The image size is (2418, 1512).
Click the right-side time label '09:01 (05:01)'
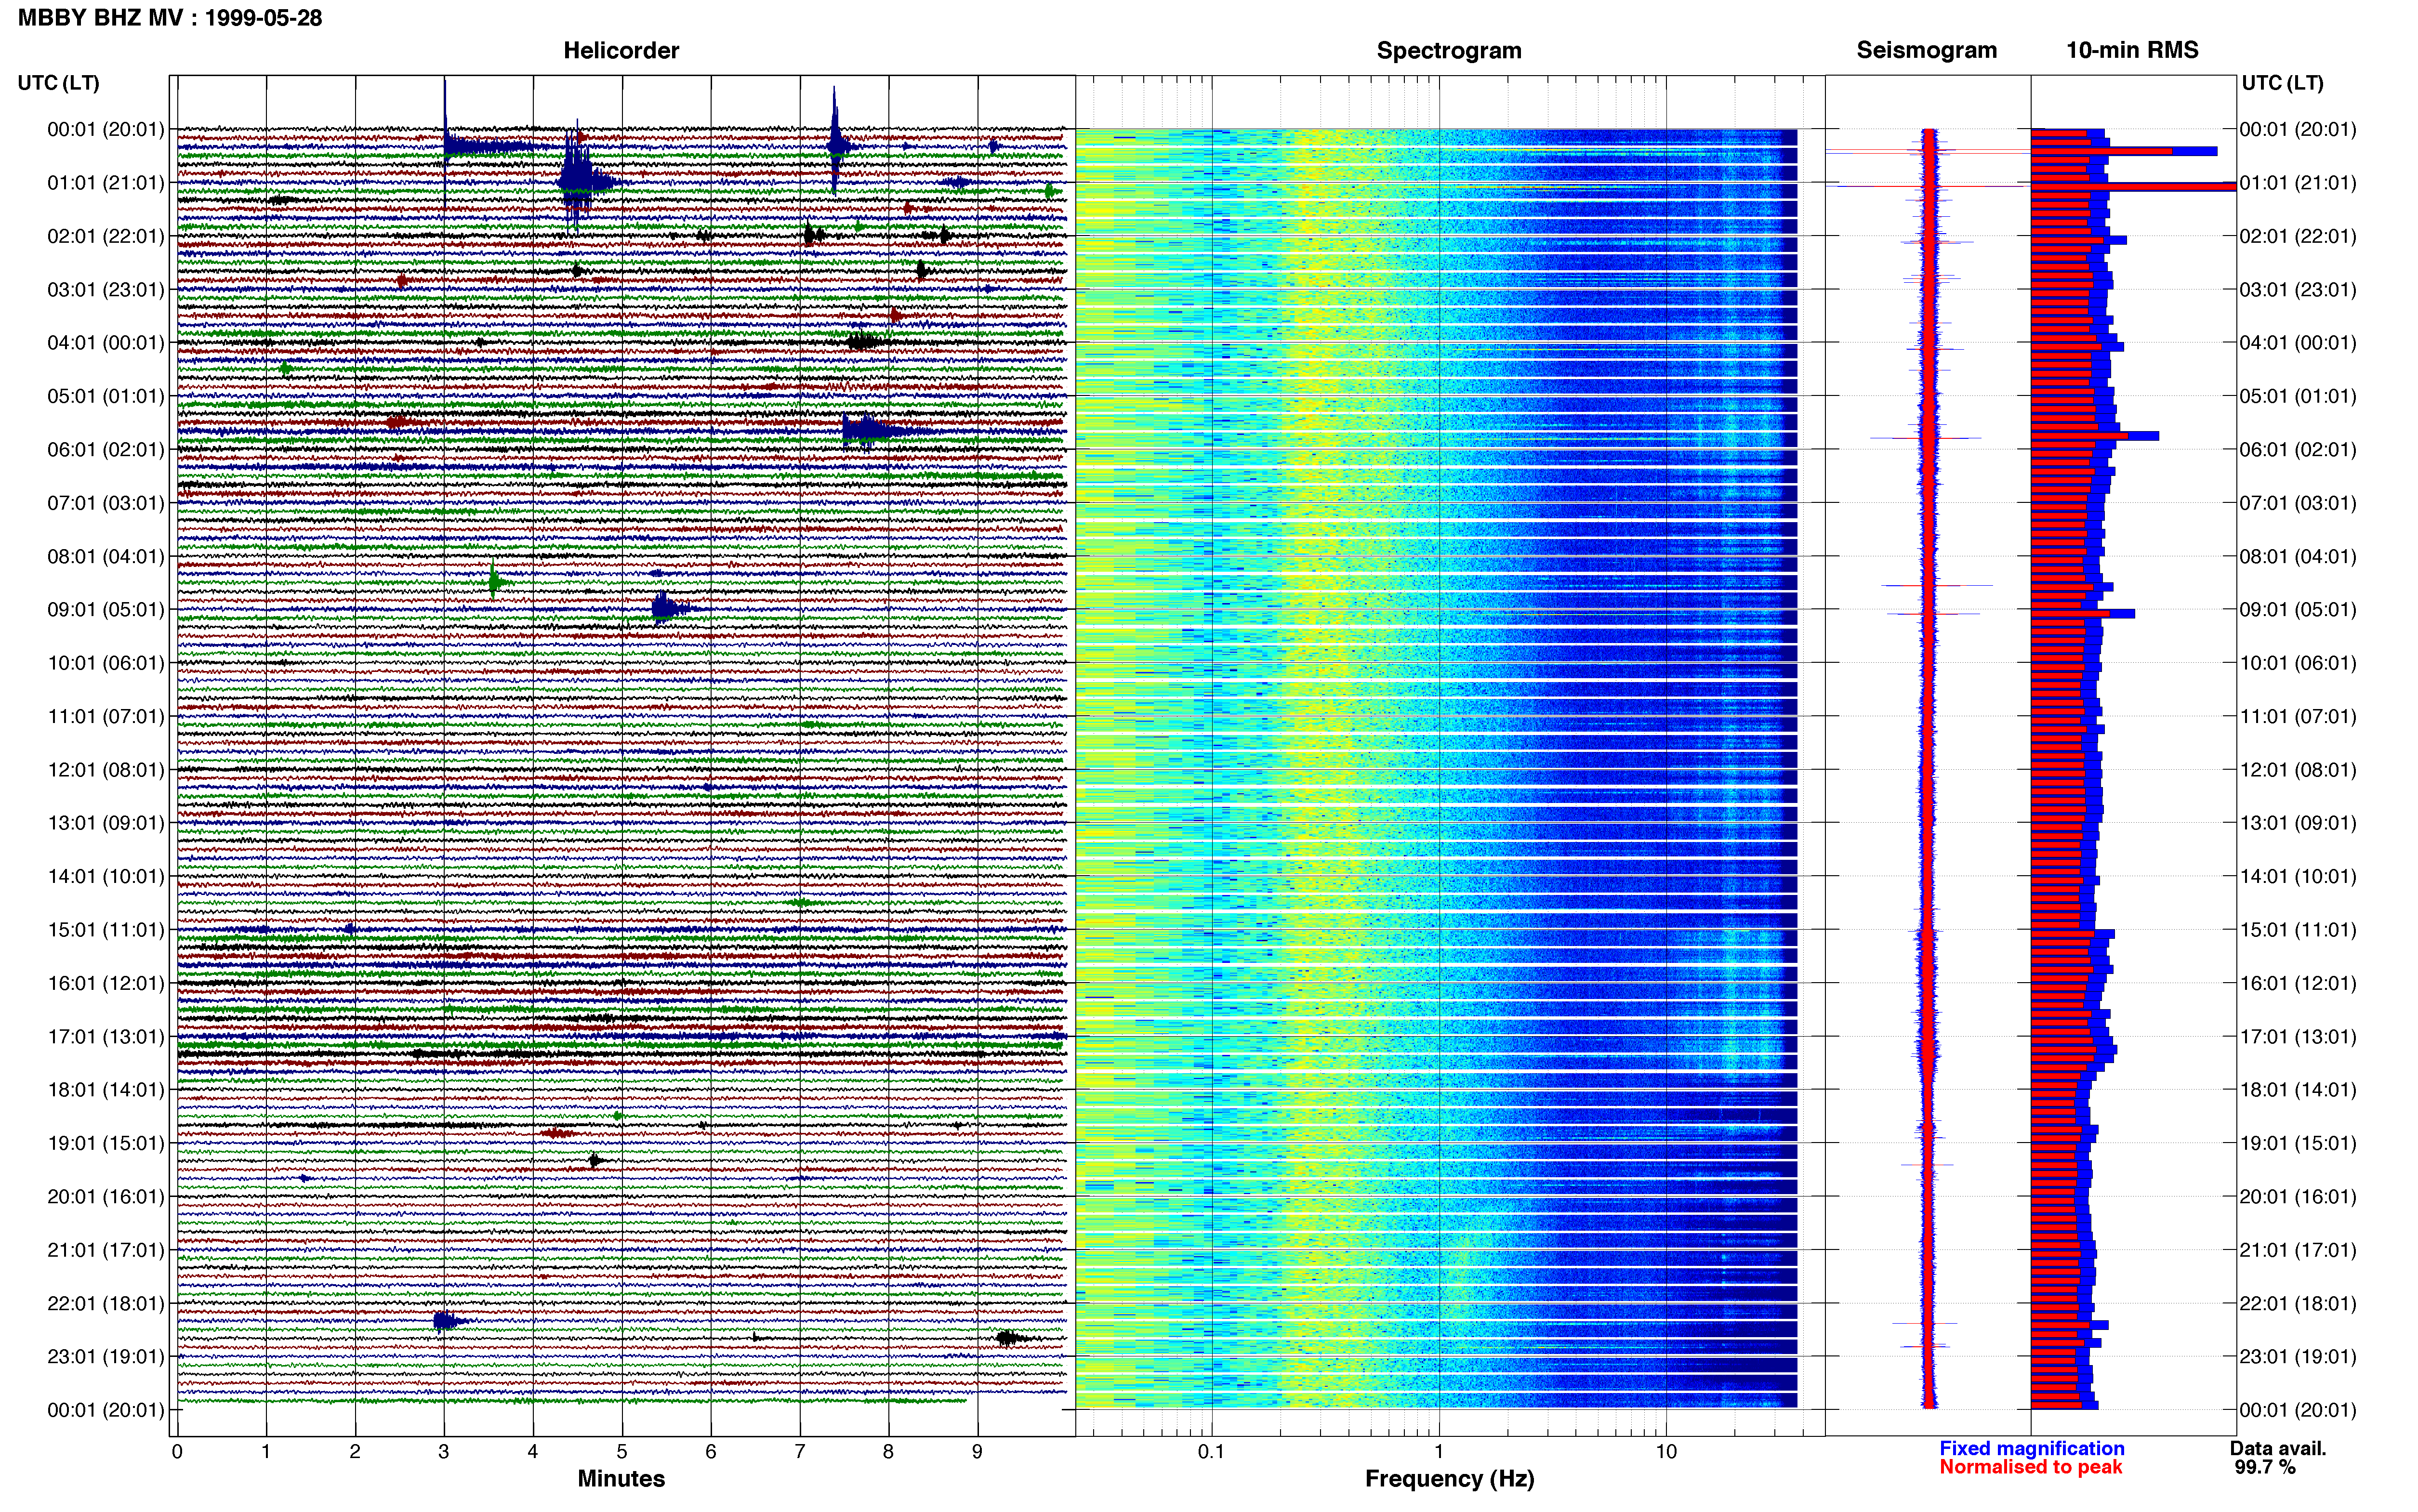(x=2298, y=610)
